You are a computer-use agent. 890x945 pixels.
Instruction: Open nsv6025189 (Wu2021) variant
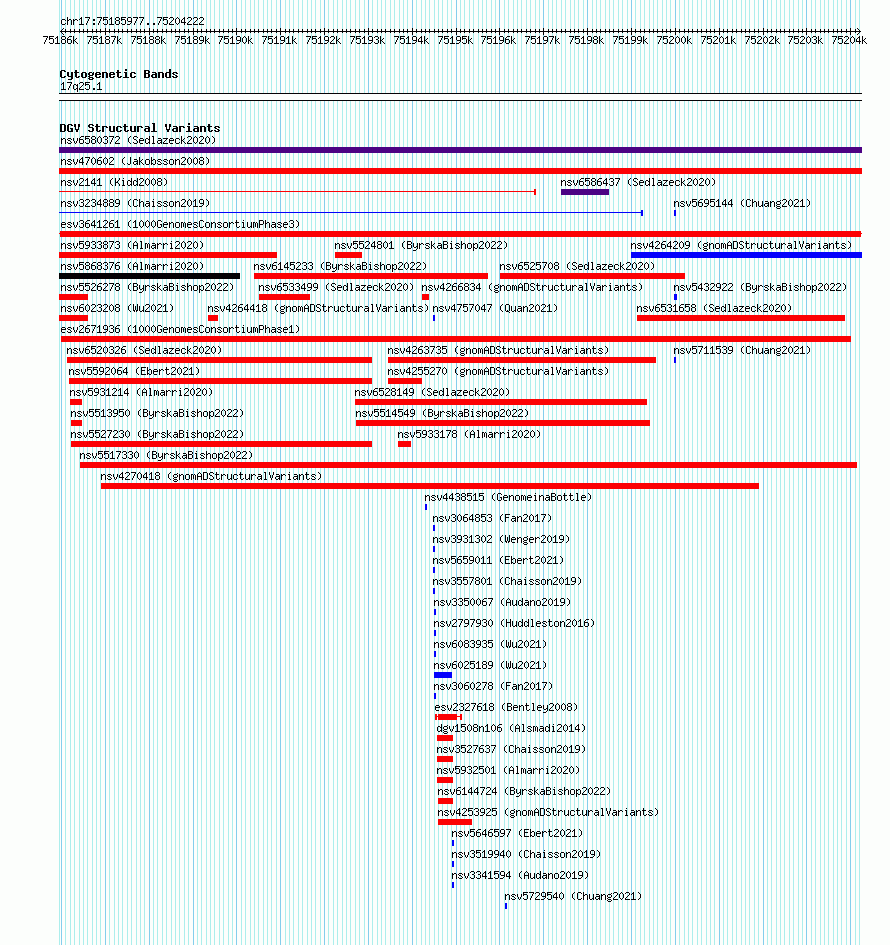coord(490,666)
